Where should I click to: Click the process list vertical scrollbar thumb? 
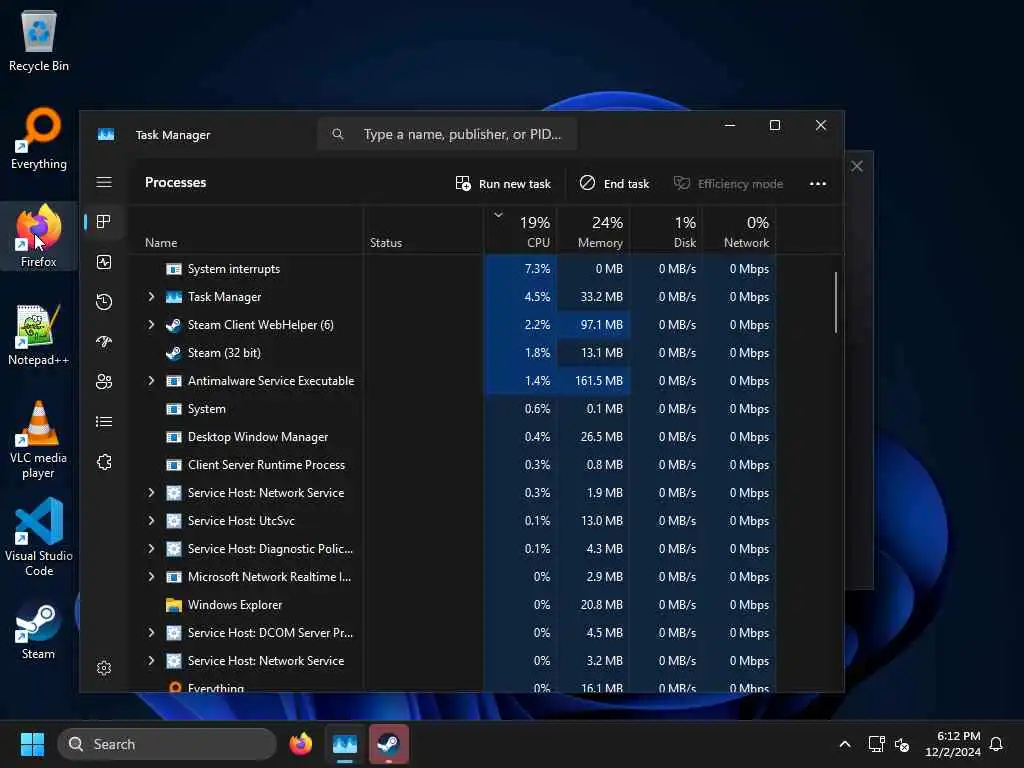point(836,302)
